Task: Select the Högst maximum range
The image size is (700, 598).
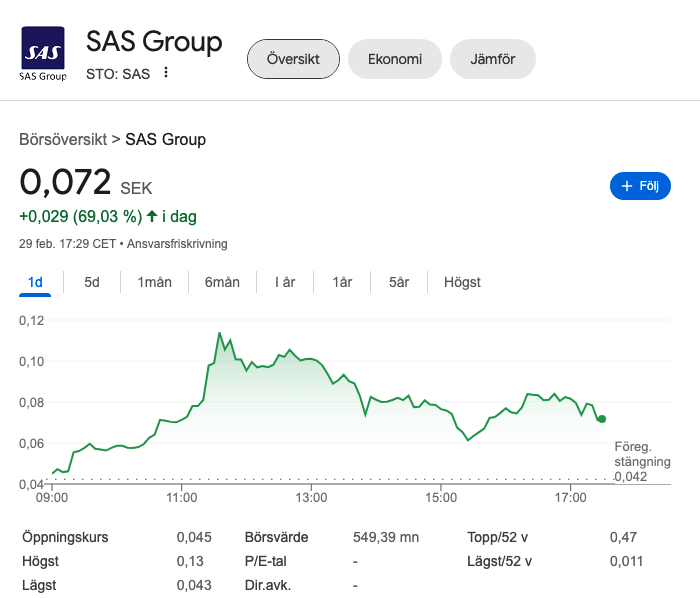Action: click(x=462, y=282)
